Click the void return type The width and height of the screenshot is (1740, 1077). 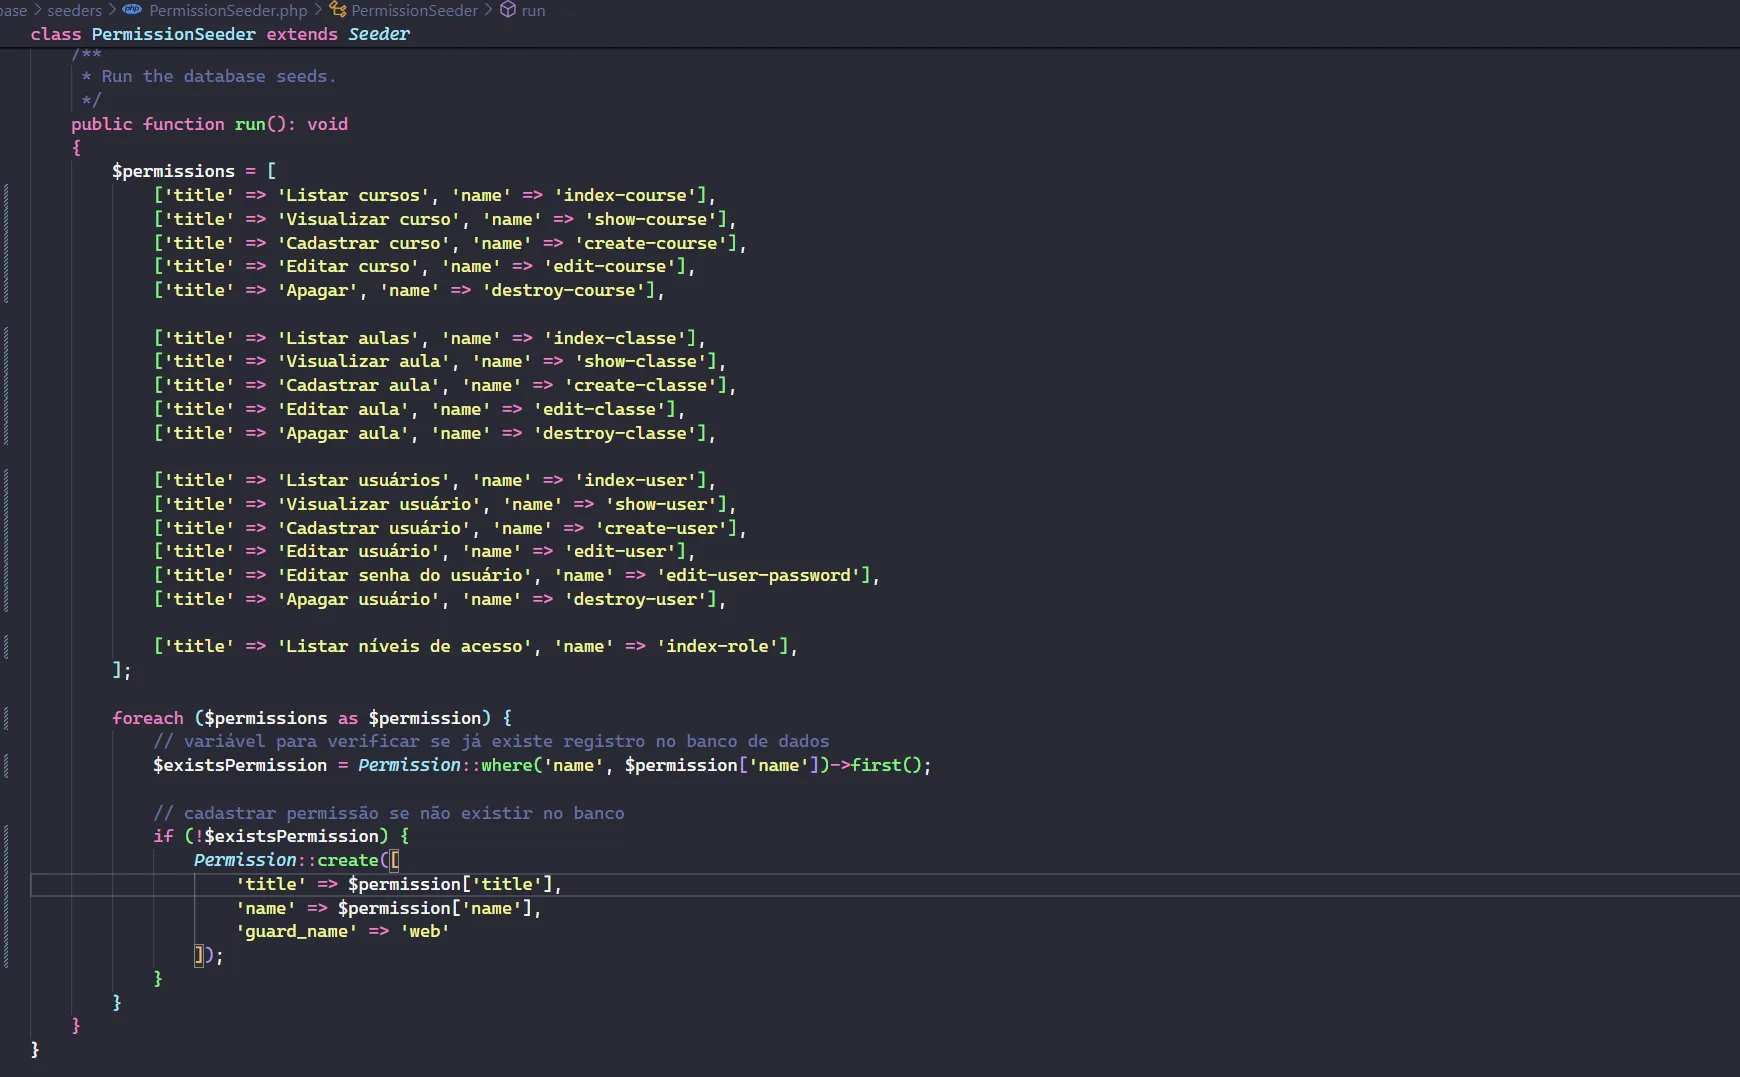(327, 124)
